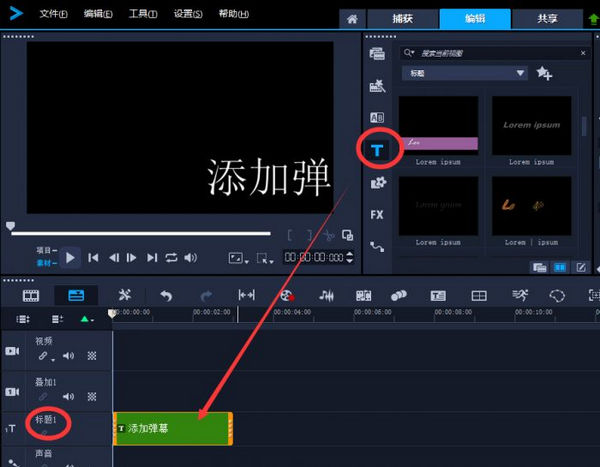Open the resize/crop tool dropdown

[265, 258]
